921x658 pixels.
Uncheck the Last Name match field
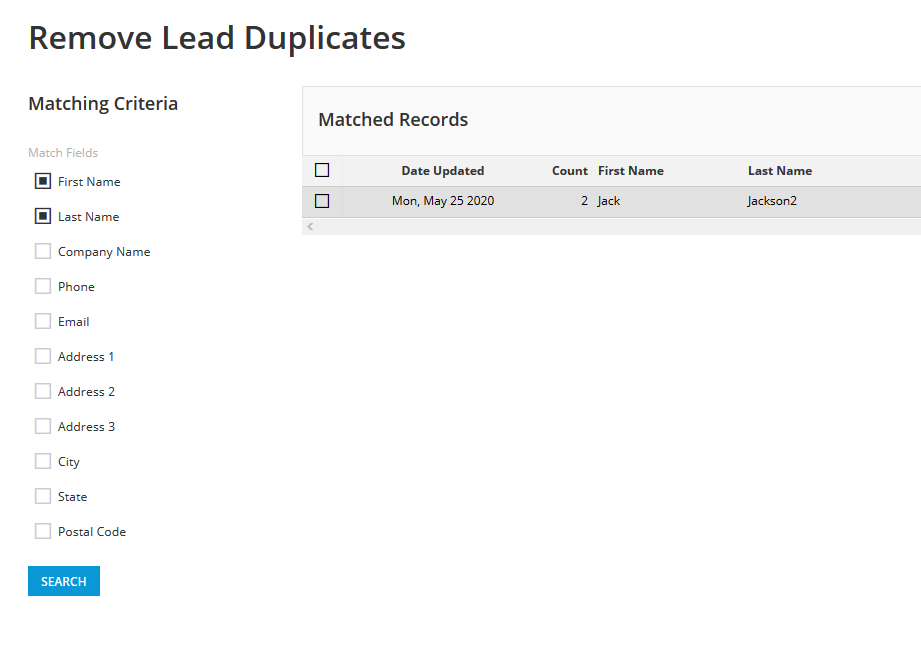(x=43, y=217)
